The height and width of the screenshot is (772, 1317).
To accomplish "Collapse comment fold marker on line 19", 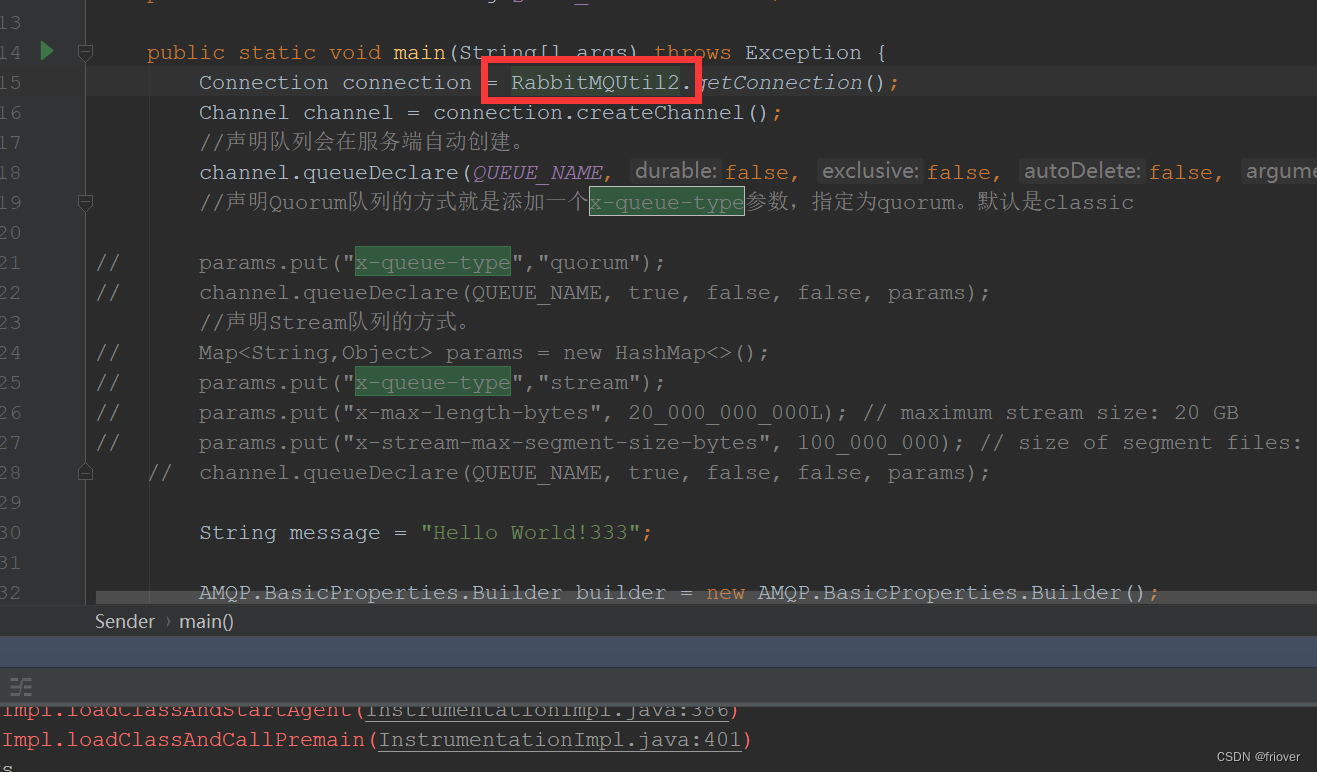I will [x=86, y=202].
